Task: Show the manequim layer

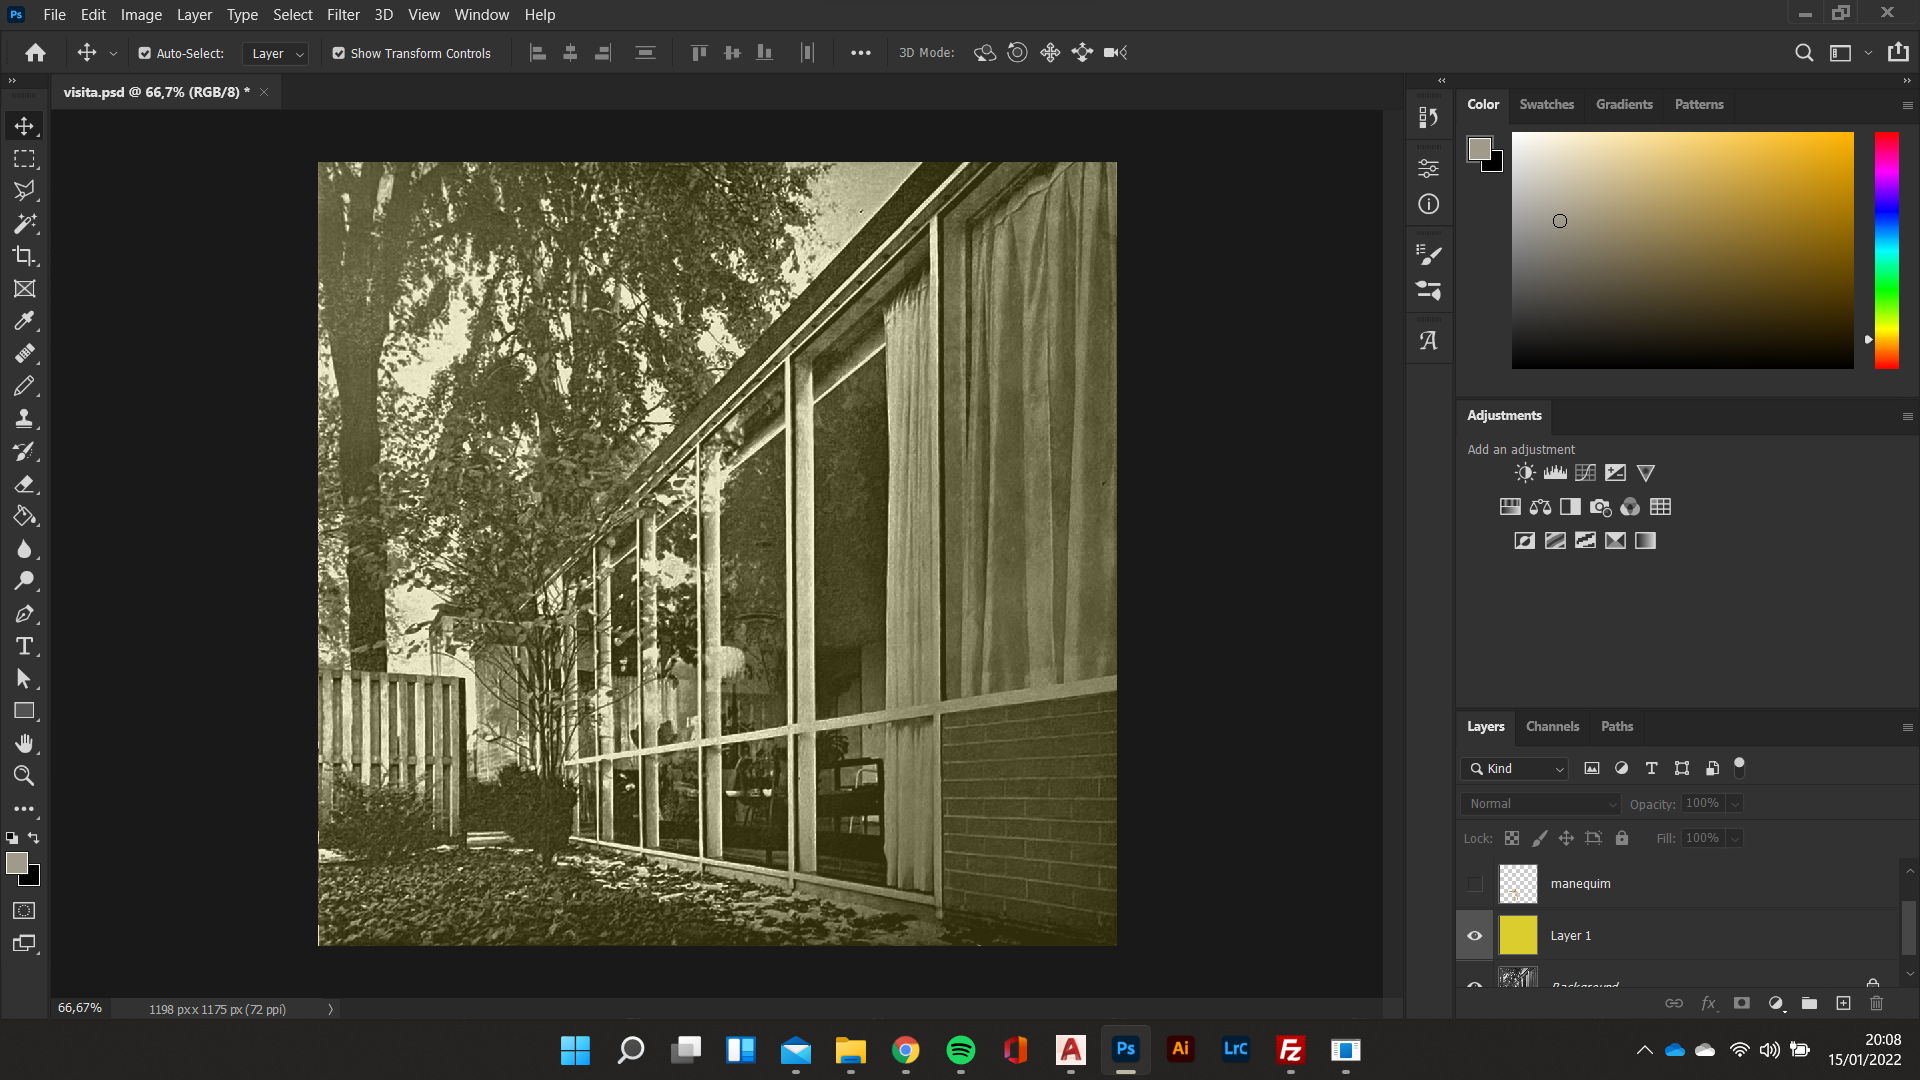Action: tap(1474, 884)
